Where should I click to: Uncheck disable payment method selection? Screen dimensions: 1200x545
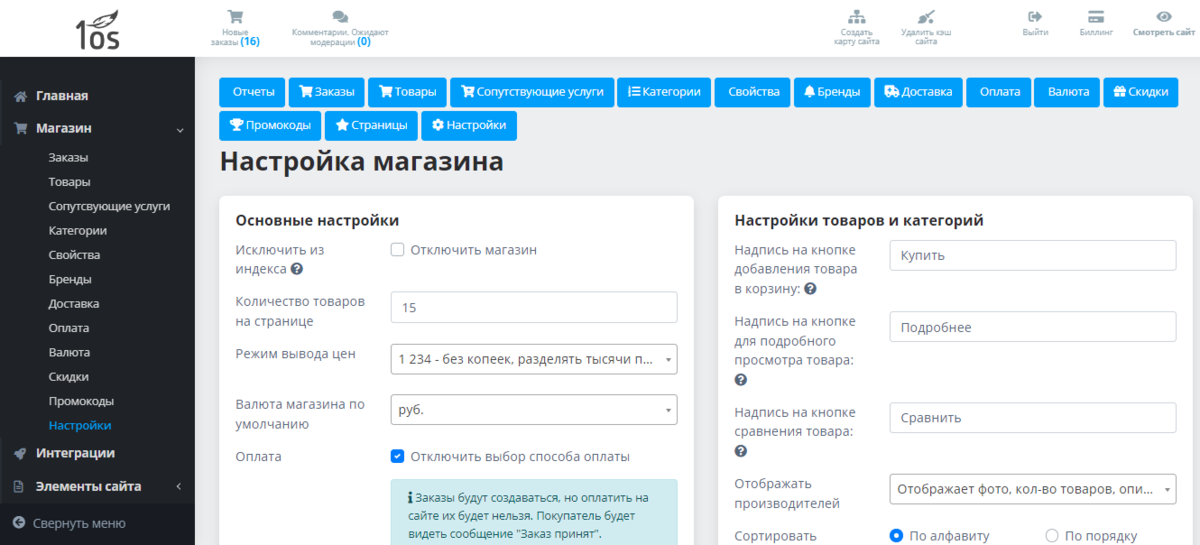coord(397,457)
